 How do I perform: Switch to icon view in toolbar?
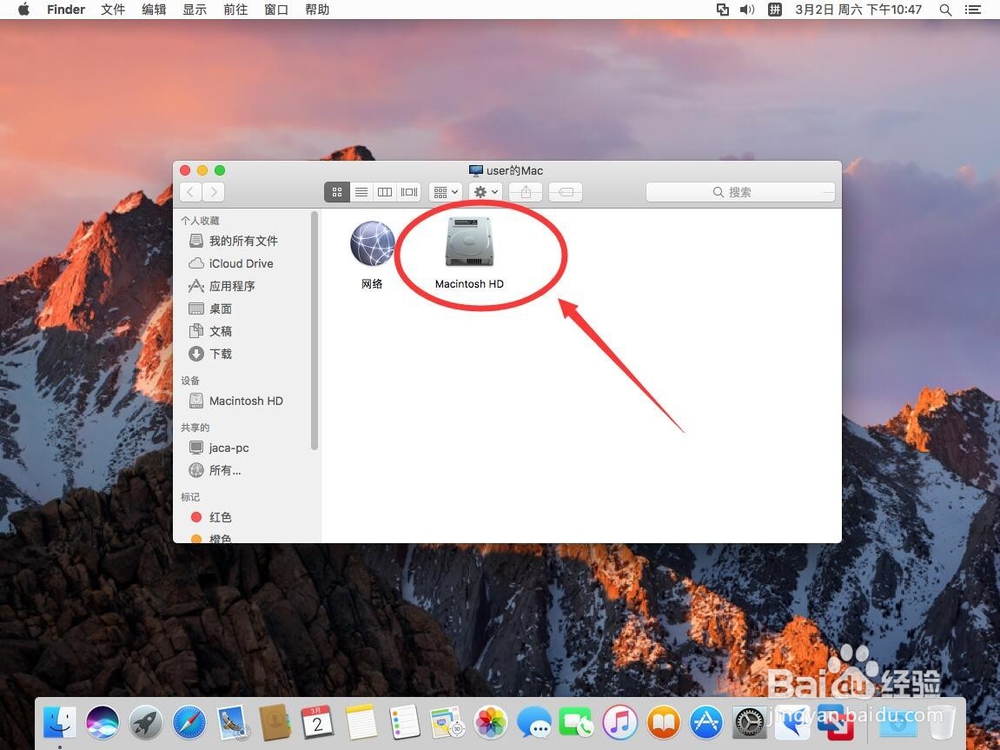[x=337, y=192]
